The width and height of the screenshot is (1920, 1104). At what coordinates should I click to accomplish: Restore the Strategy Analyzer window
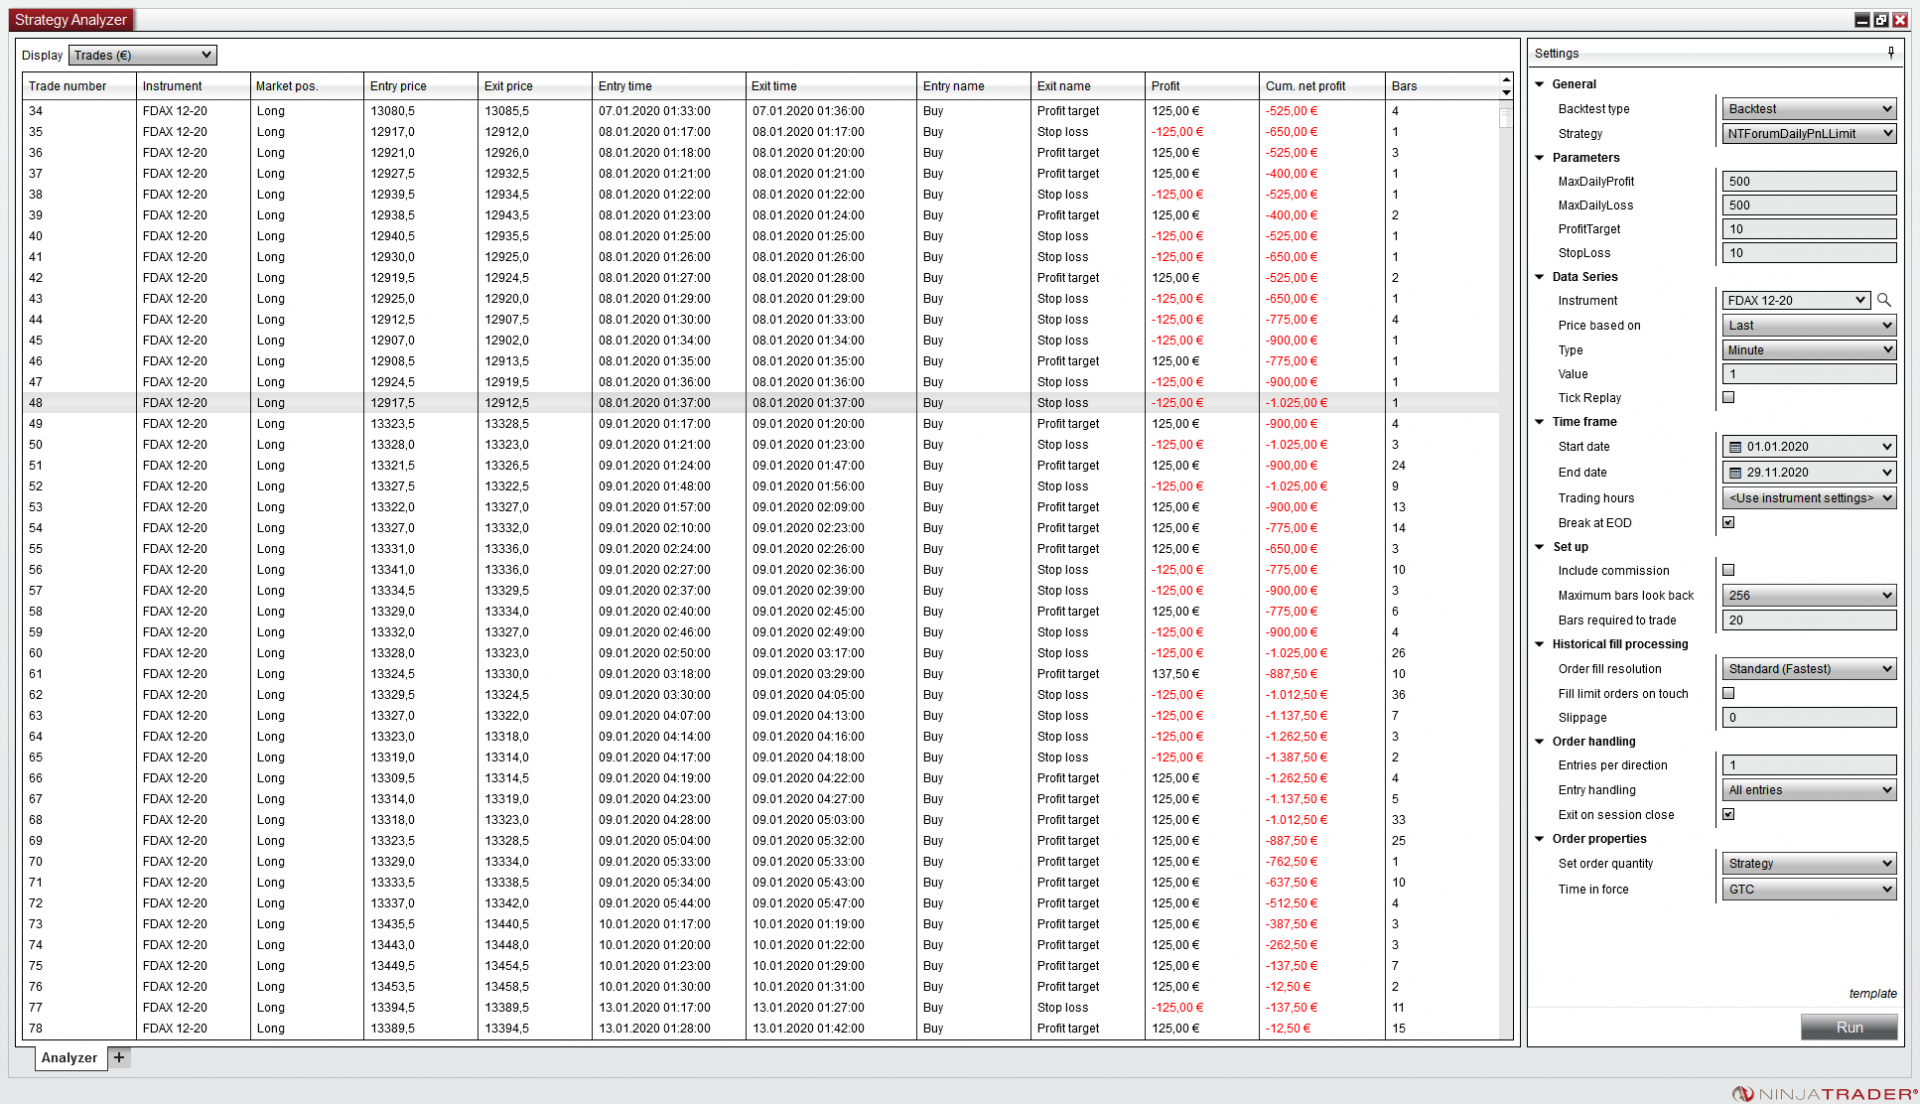1881,20
